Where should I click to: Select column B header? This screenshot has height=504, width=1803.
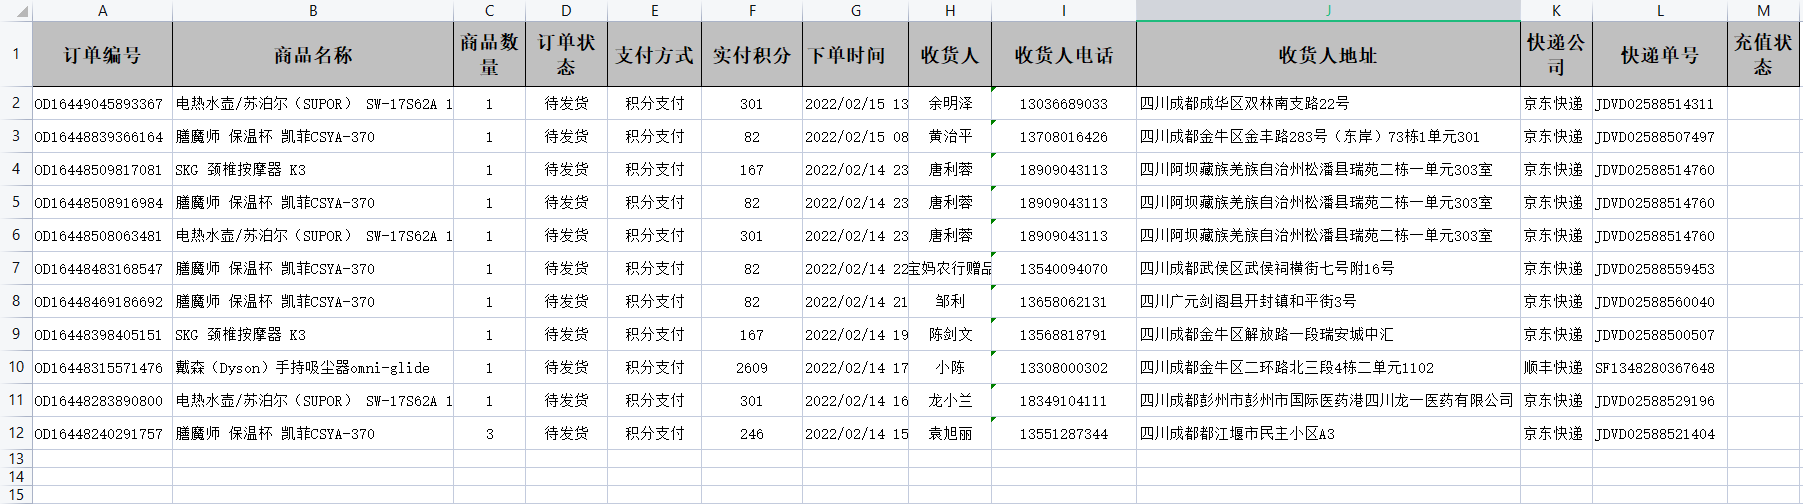313,10
